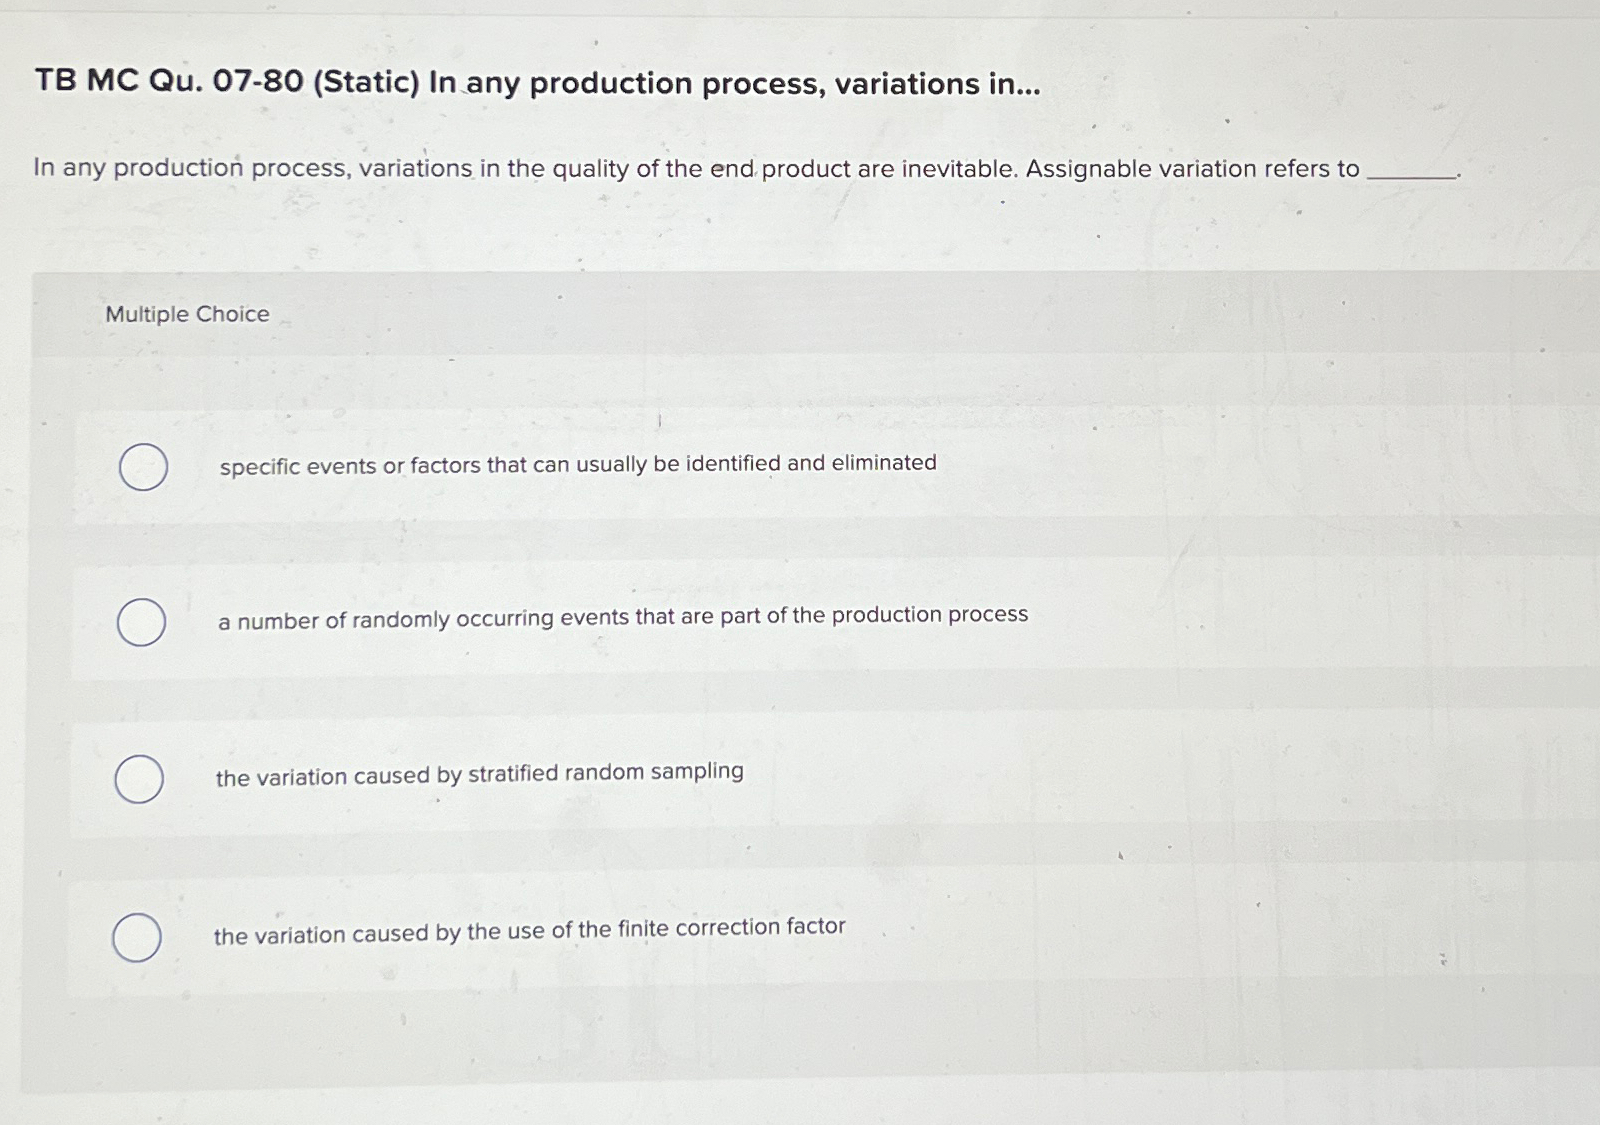1600x1125 pixels.
Task: Click the 'specific events or factors' answer text
Action: (x=577, y=463)
